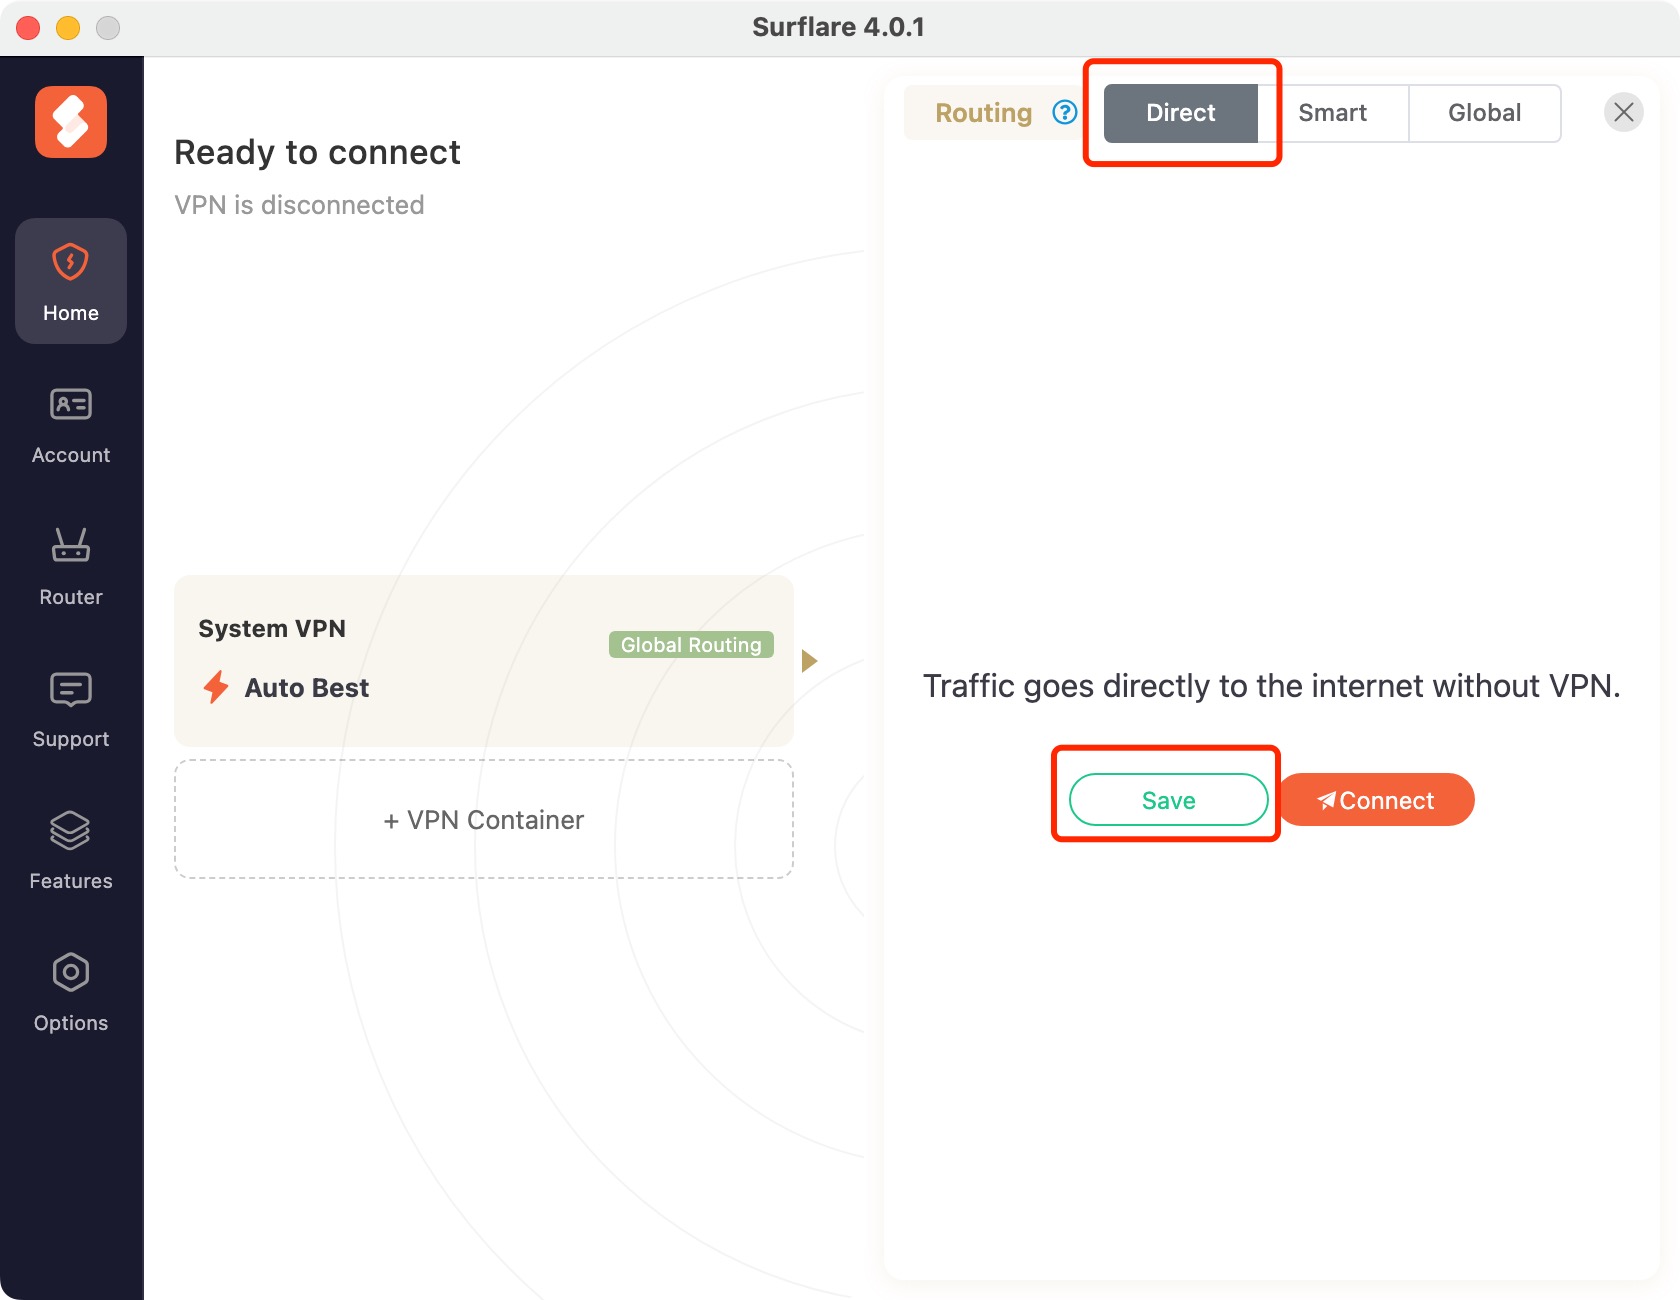Viewport: 1680px width, 1300px height.
Task: Click the yellow minimize window button
Action: click(68, 28)
